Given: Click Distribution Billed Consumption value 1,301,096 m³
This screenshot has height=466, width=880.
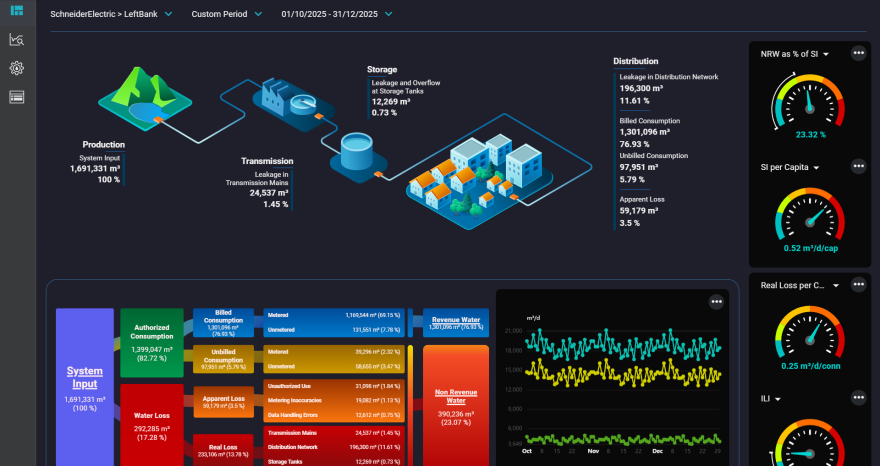Looking at the screenshot, I should (645, 133).
